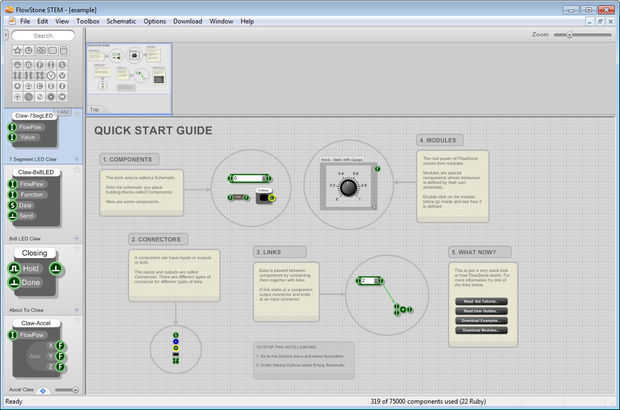This screenshot has width=620, height=410.
Task: Click the integer box in the Links circle
Action: coord(370,281)
